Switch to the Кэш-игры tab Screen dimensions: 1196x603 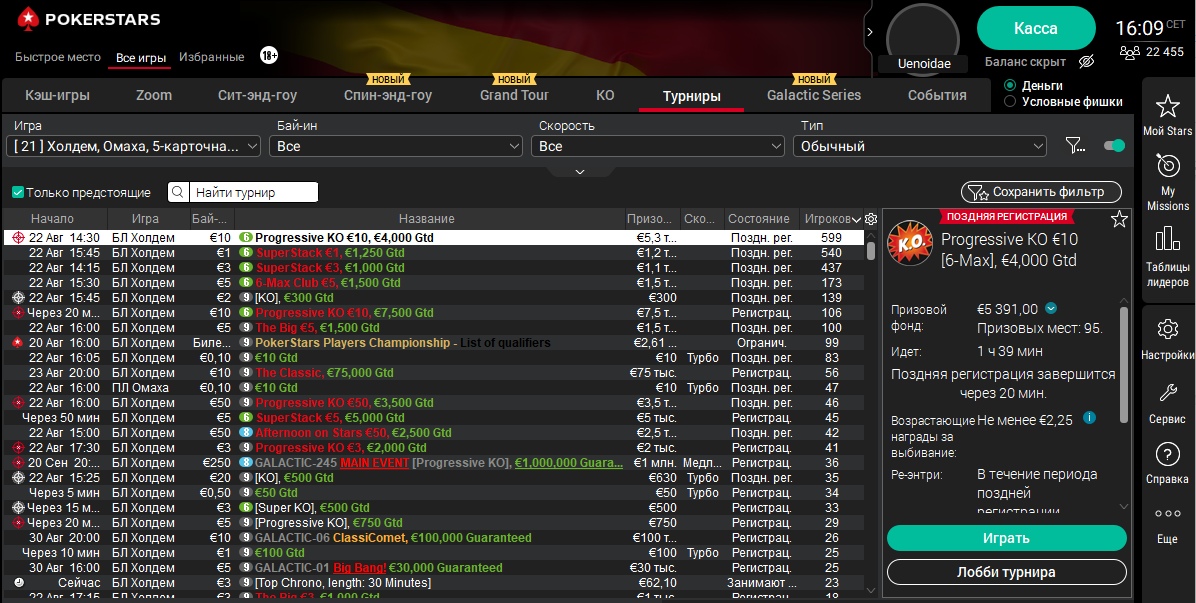click(x=57, y=95)
